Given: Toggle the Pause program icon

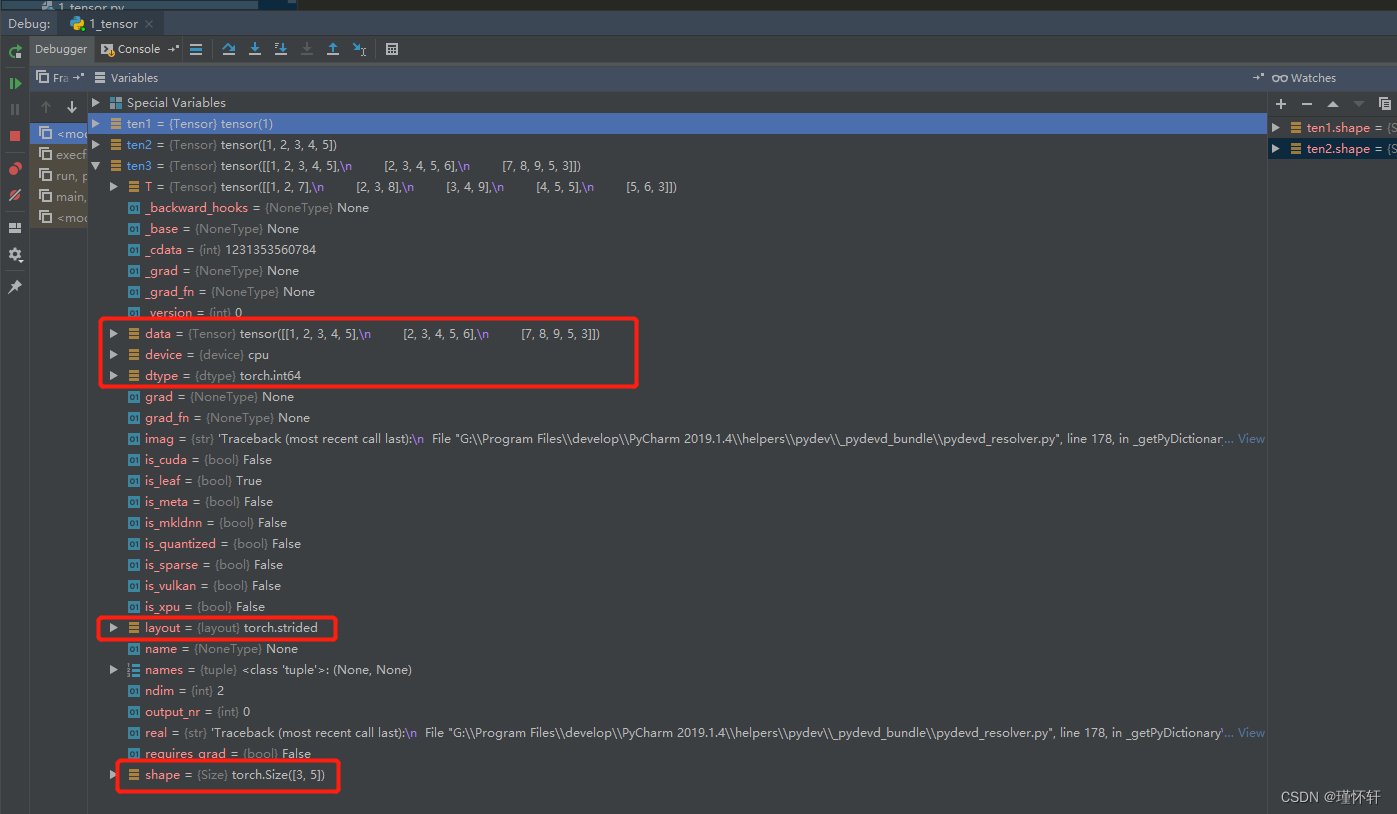Looking at the screenshot, I should pyautogui.click(x=14, y=107).
